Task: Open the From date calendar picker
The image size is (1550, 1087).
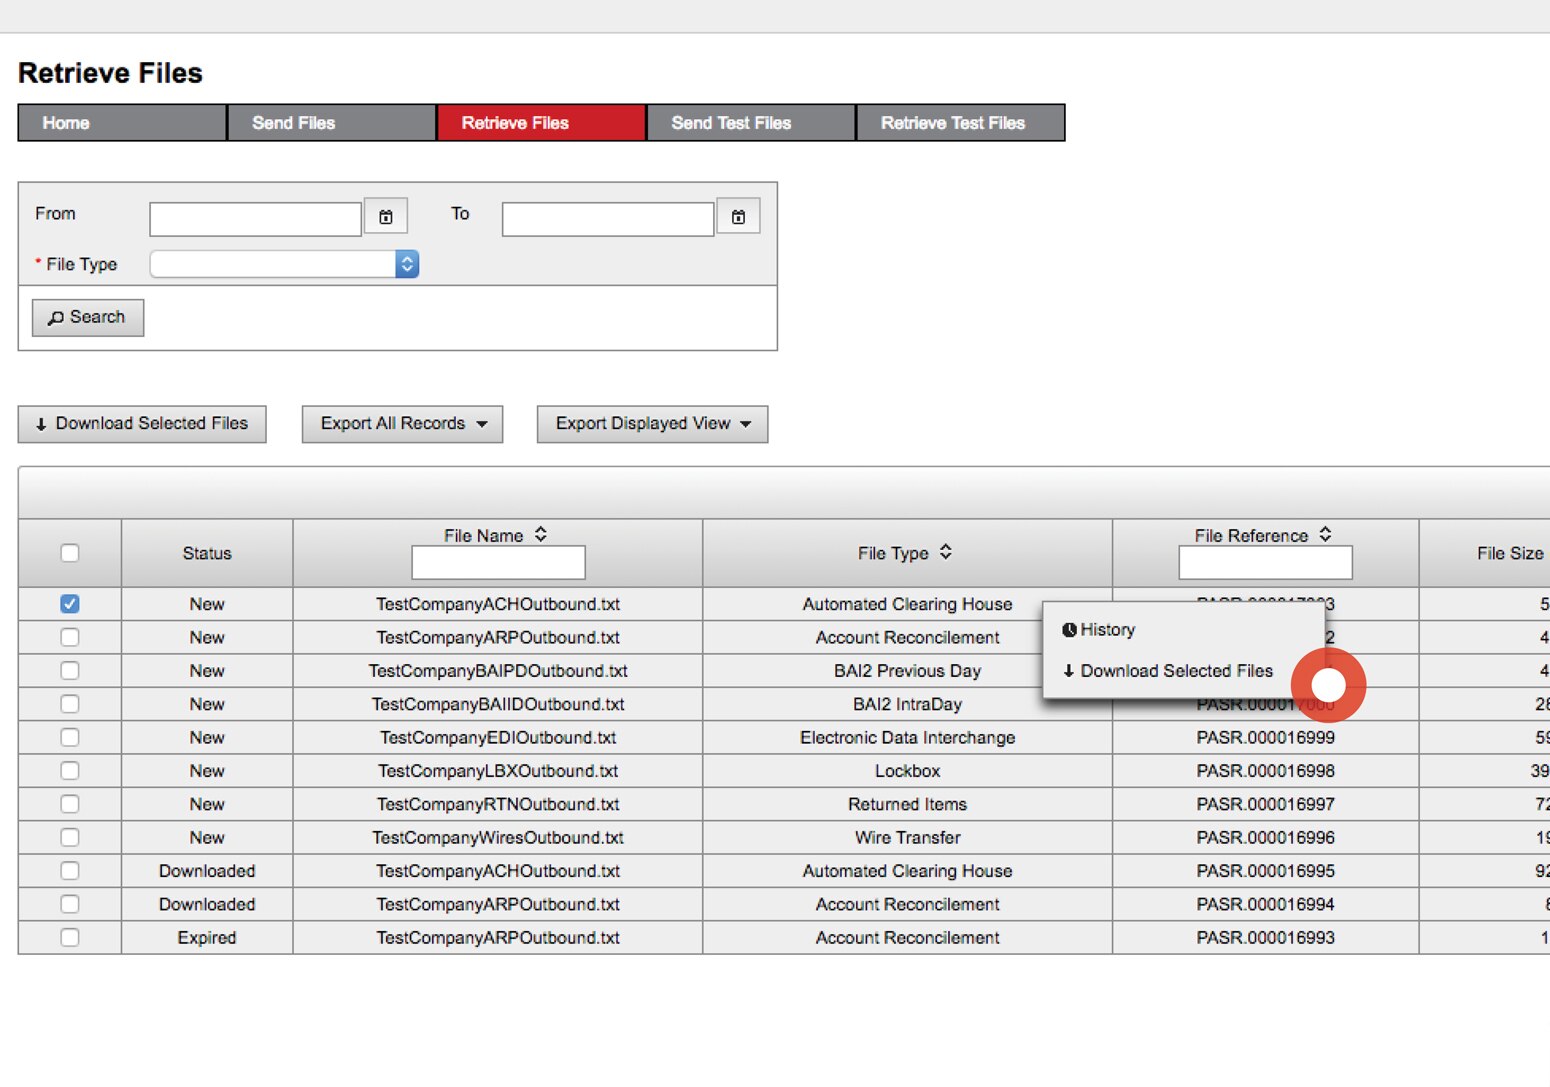Action: (x=386, y=216)
